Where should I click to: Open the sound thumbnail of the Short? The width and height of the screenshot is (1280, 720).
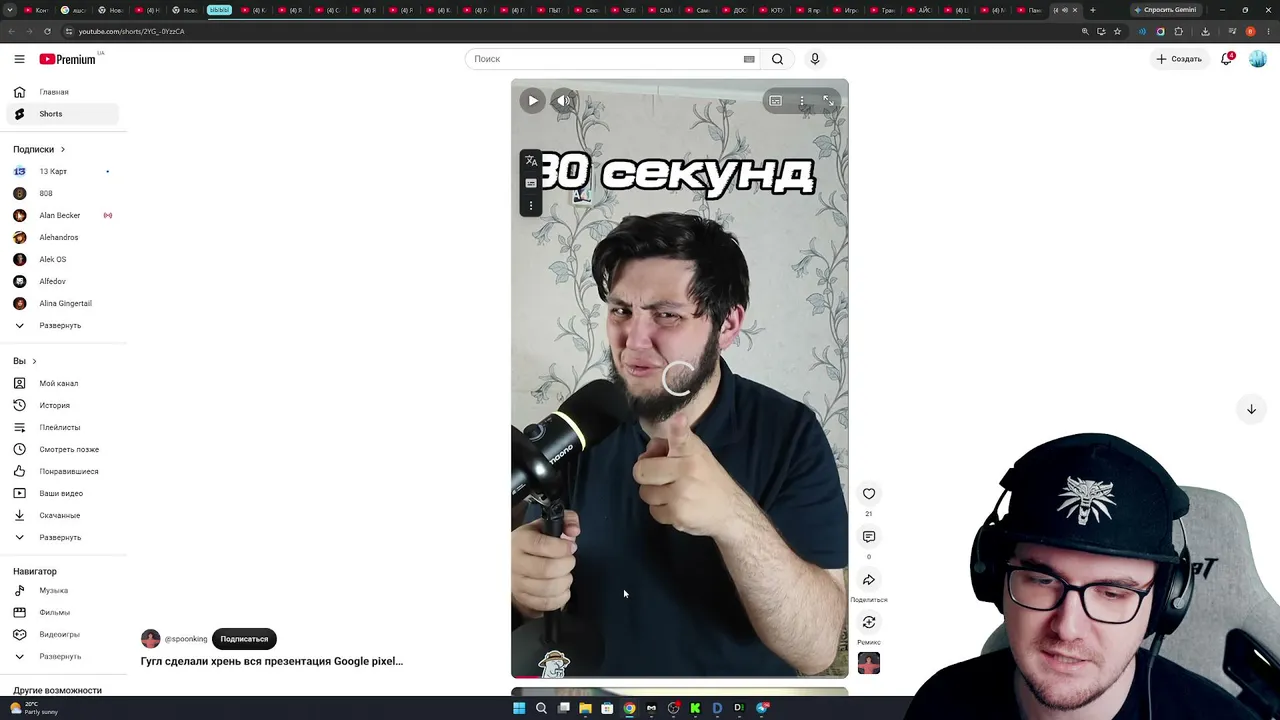(x=869, y=663)
